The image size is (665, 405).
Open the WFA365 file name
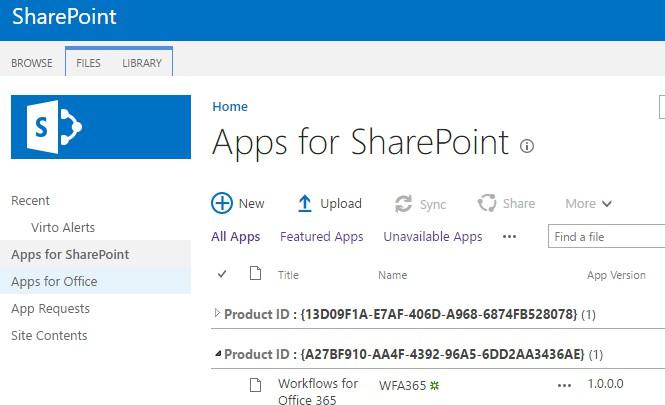(x=402, y=385)
